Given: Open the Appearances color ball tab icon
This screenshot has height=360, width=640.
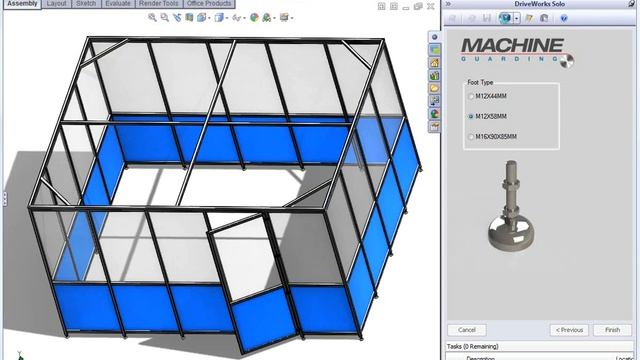Looking at the screenshot, I should point(434,114).
